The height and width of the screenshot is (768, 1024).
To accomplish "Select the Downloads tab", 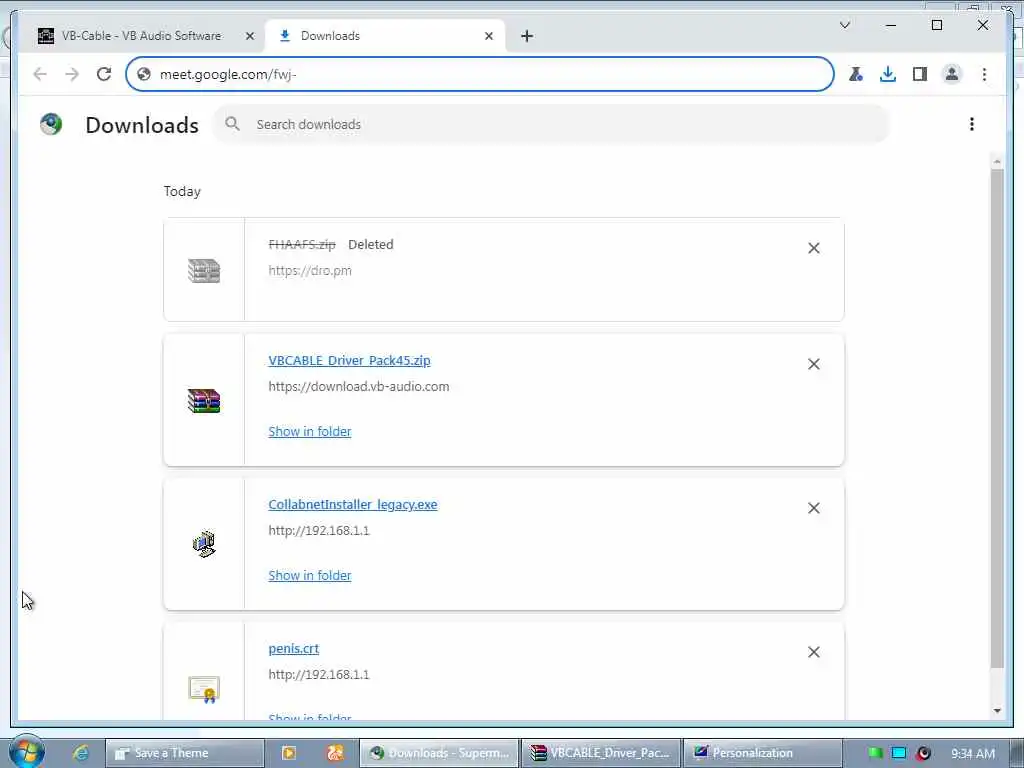I will point(384,36).
